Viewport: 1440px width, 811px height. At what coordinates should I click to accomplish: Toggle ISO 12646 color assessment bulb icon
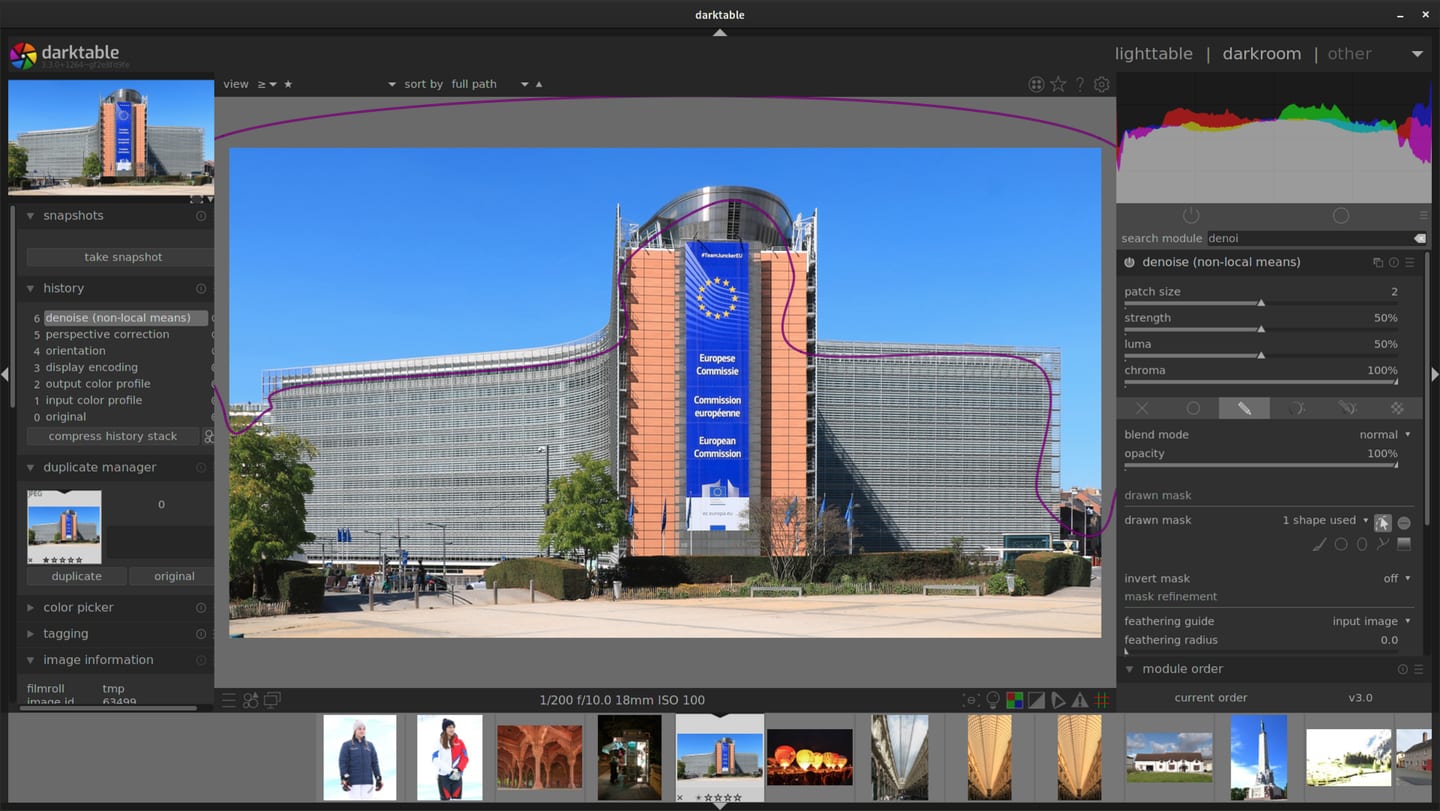[993, 700]
